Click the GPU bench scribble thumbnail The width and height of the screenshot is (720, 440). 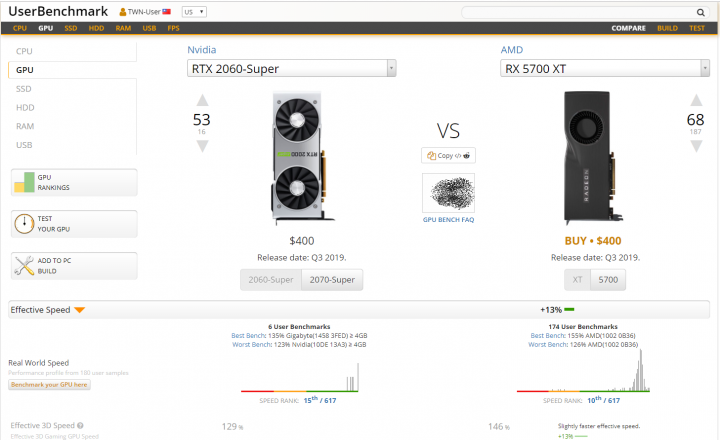tap(448, 193)
